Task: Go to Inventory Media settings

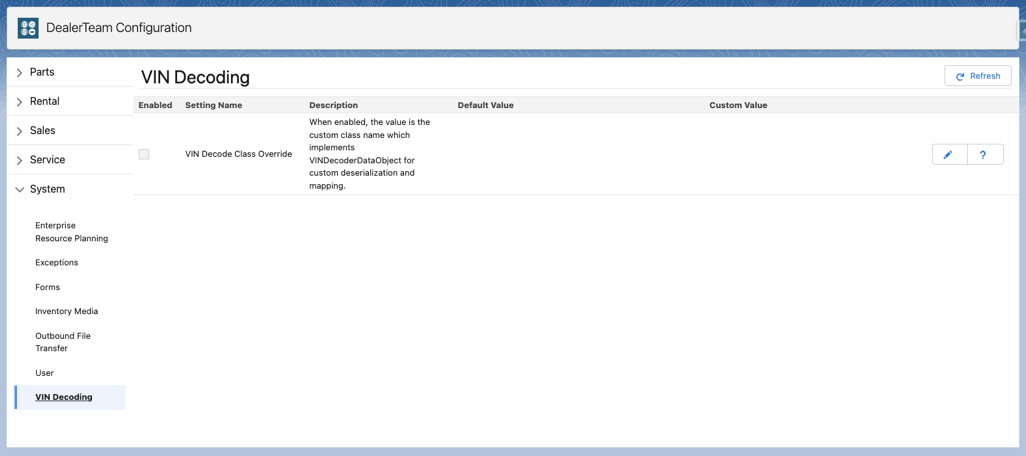Action: tap(67, 311)
